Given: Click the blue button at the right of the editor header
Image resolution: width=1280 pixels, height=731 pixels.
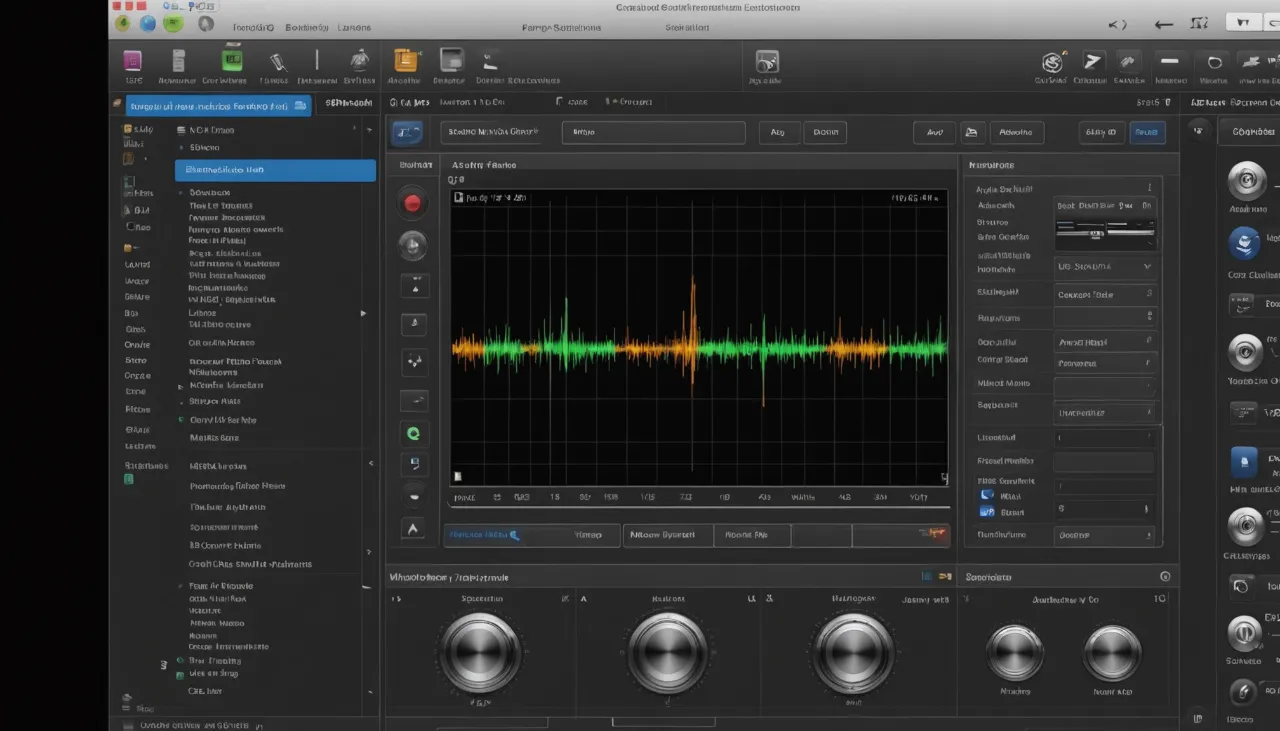Looking at the screenshot, I should [x=1147, y=132].
